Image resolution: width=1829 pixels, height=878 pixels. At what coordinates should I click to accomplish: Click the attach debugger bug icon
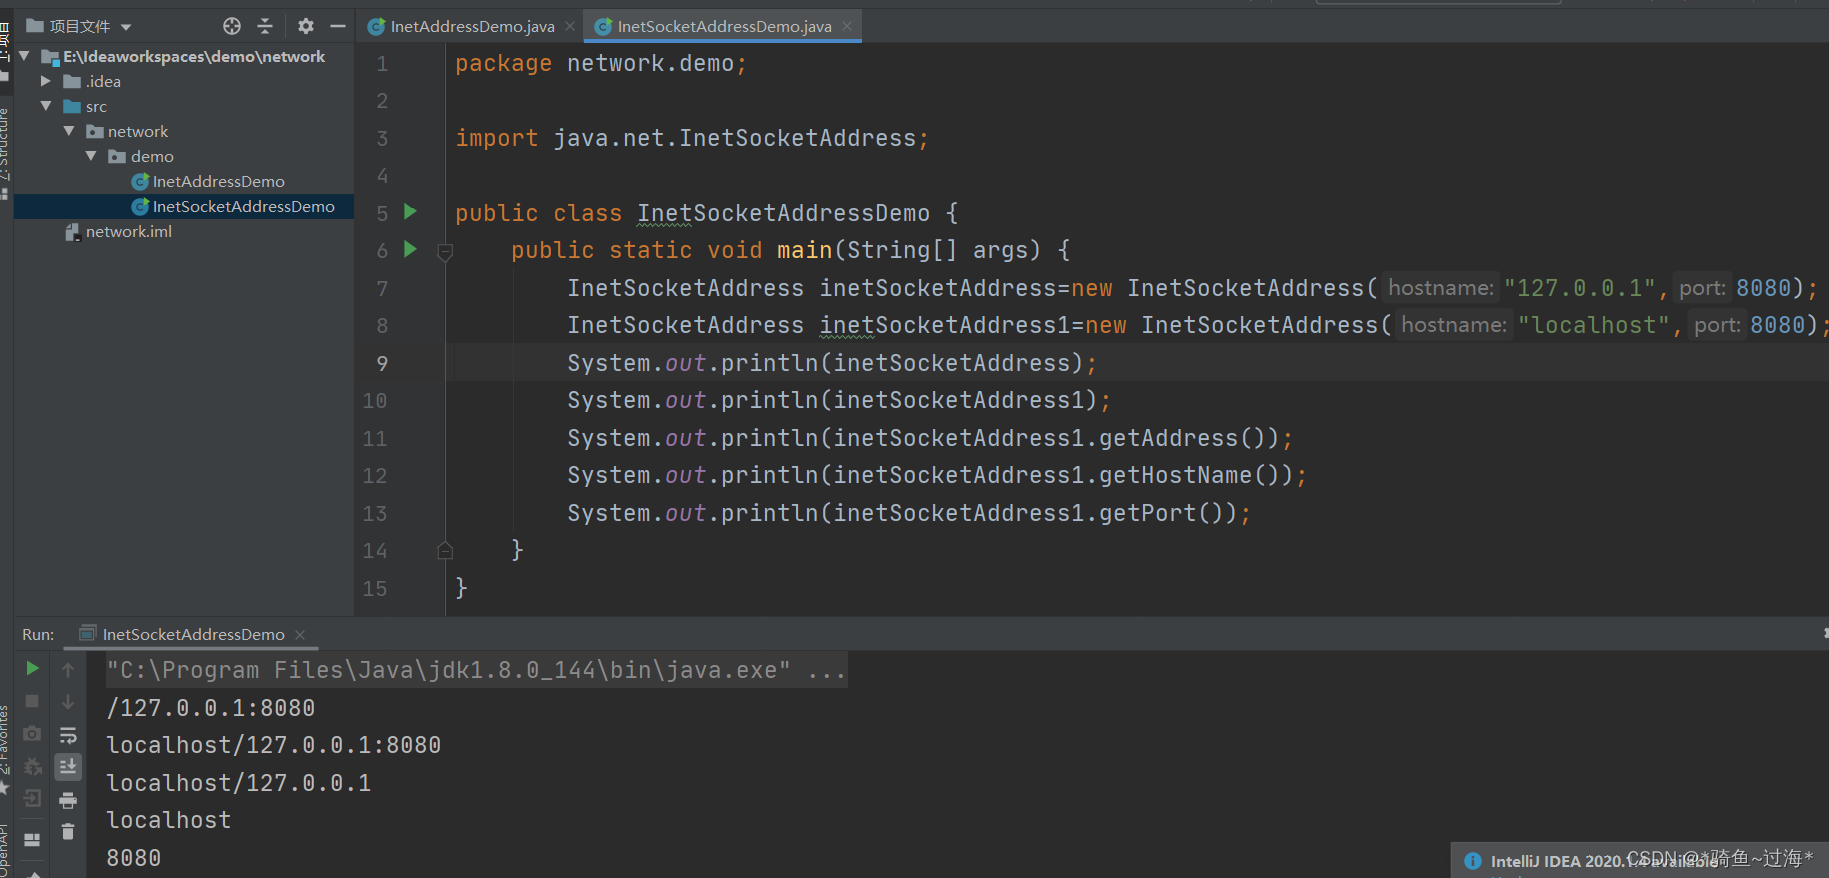click(x=32, y=766)
